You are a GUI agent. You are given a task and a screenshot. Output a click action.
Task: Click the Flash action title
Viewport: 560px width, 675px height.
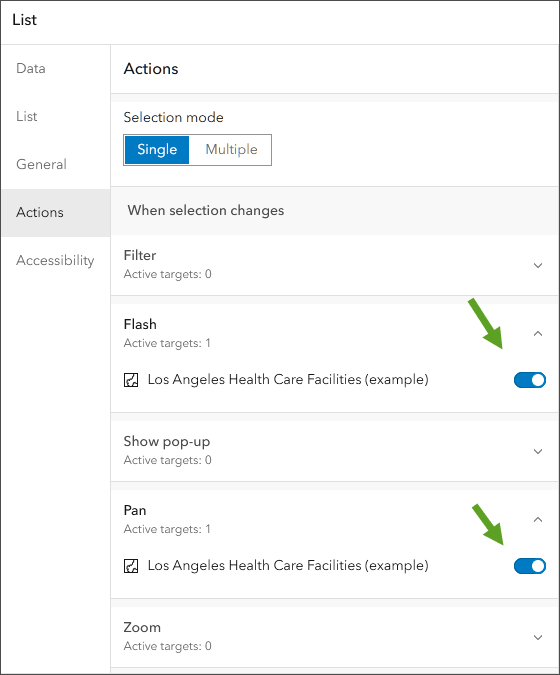(x=140, y=324)
